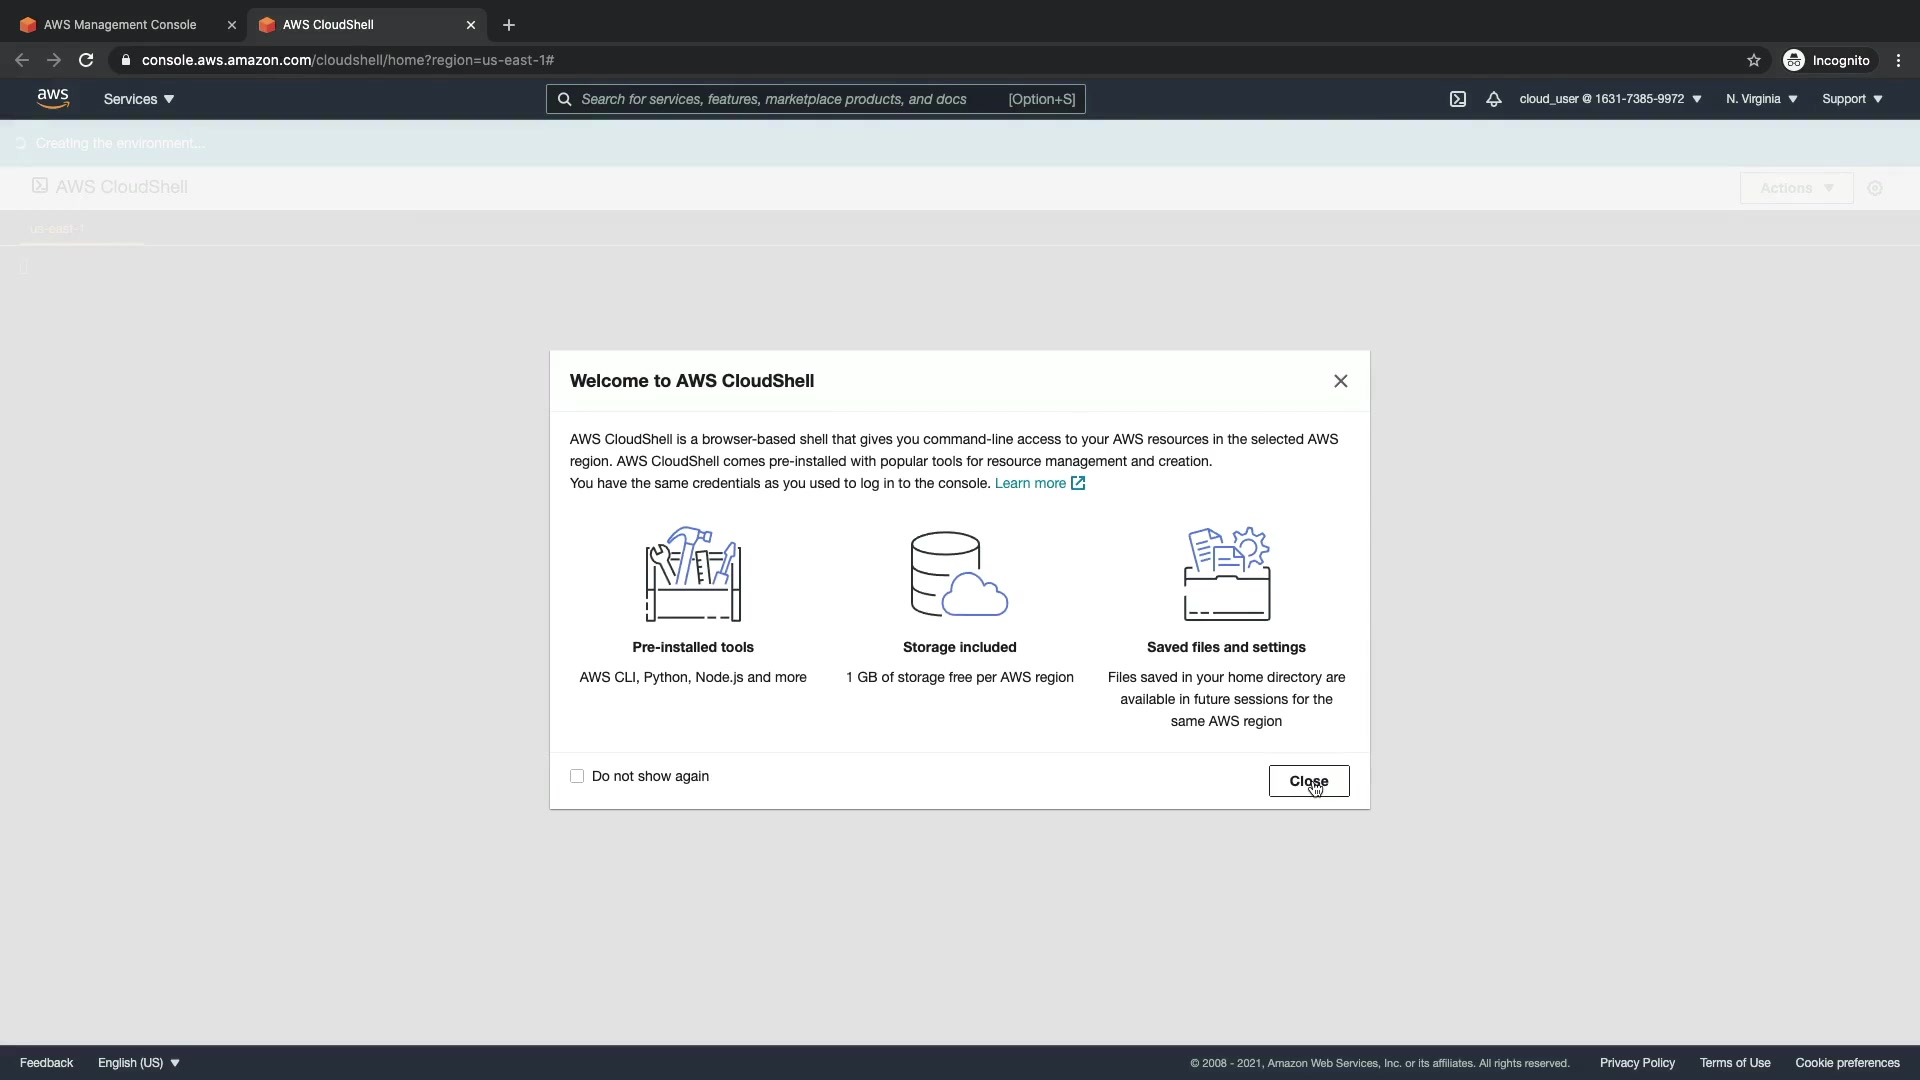Reload the page with refresh icon
This screenshot has height=1080, width=1920.
click(x=86, y=60)
